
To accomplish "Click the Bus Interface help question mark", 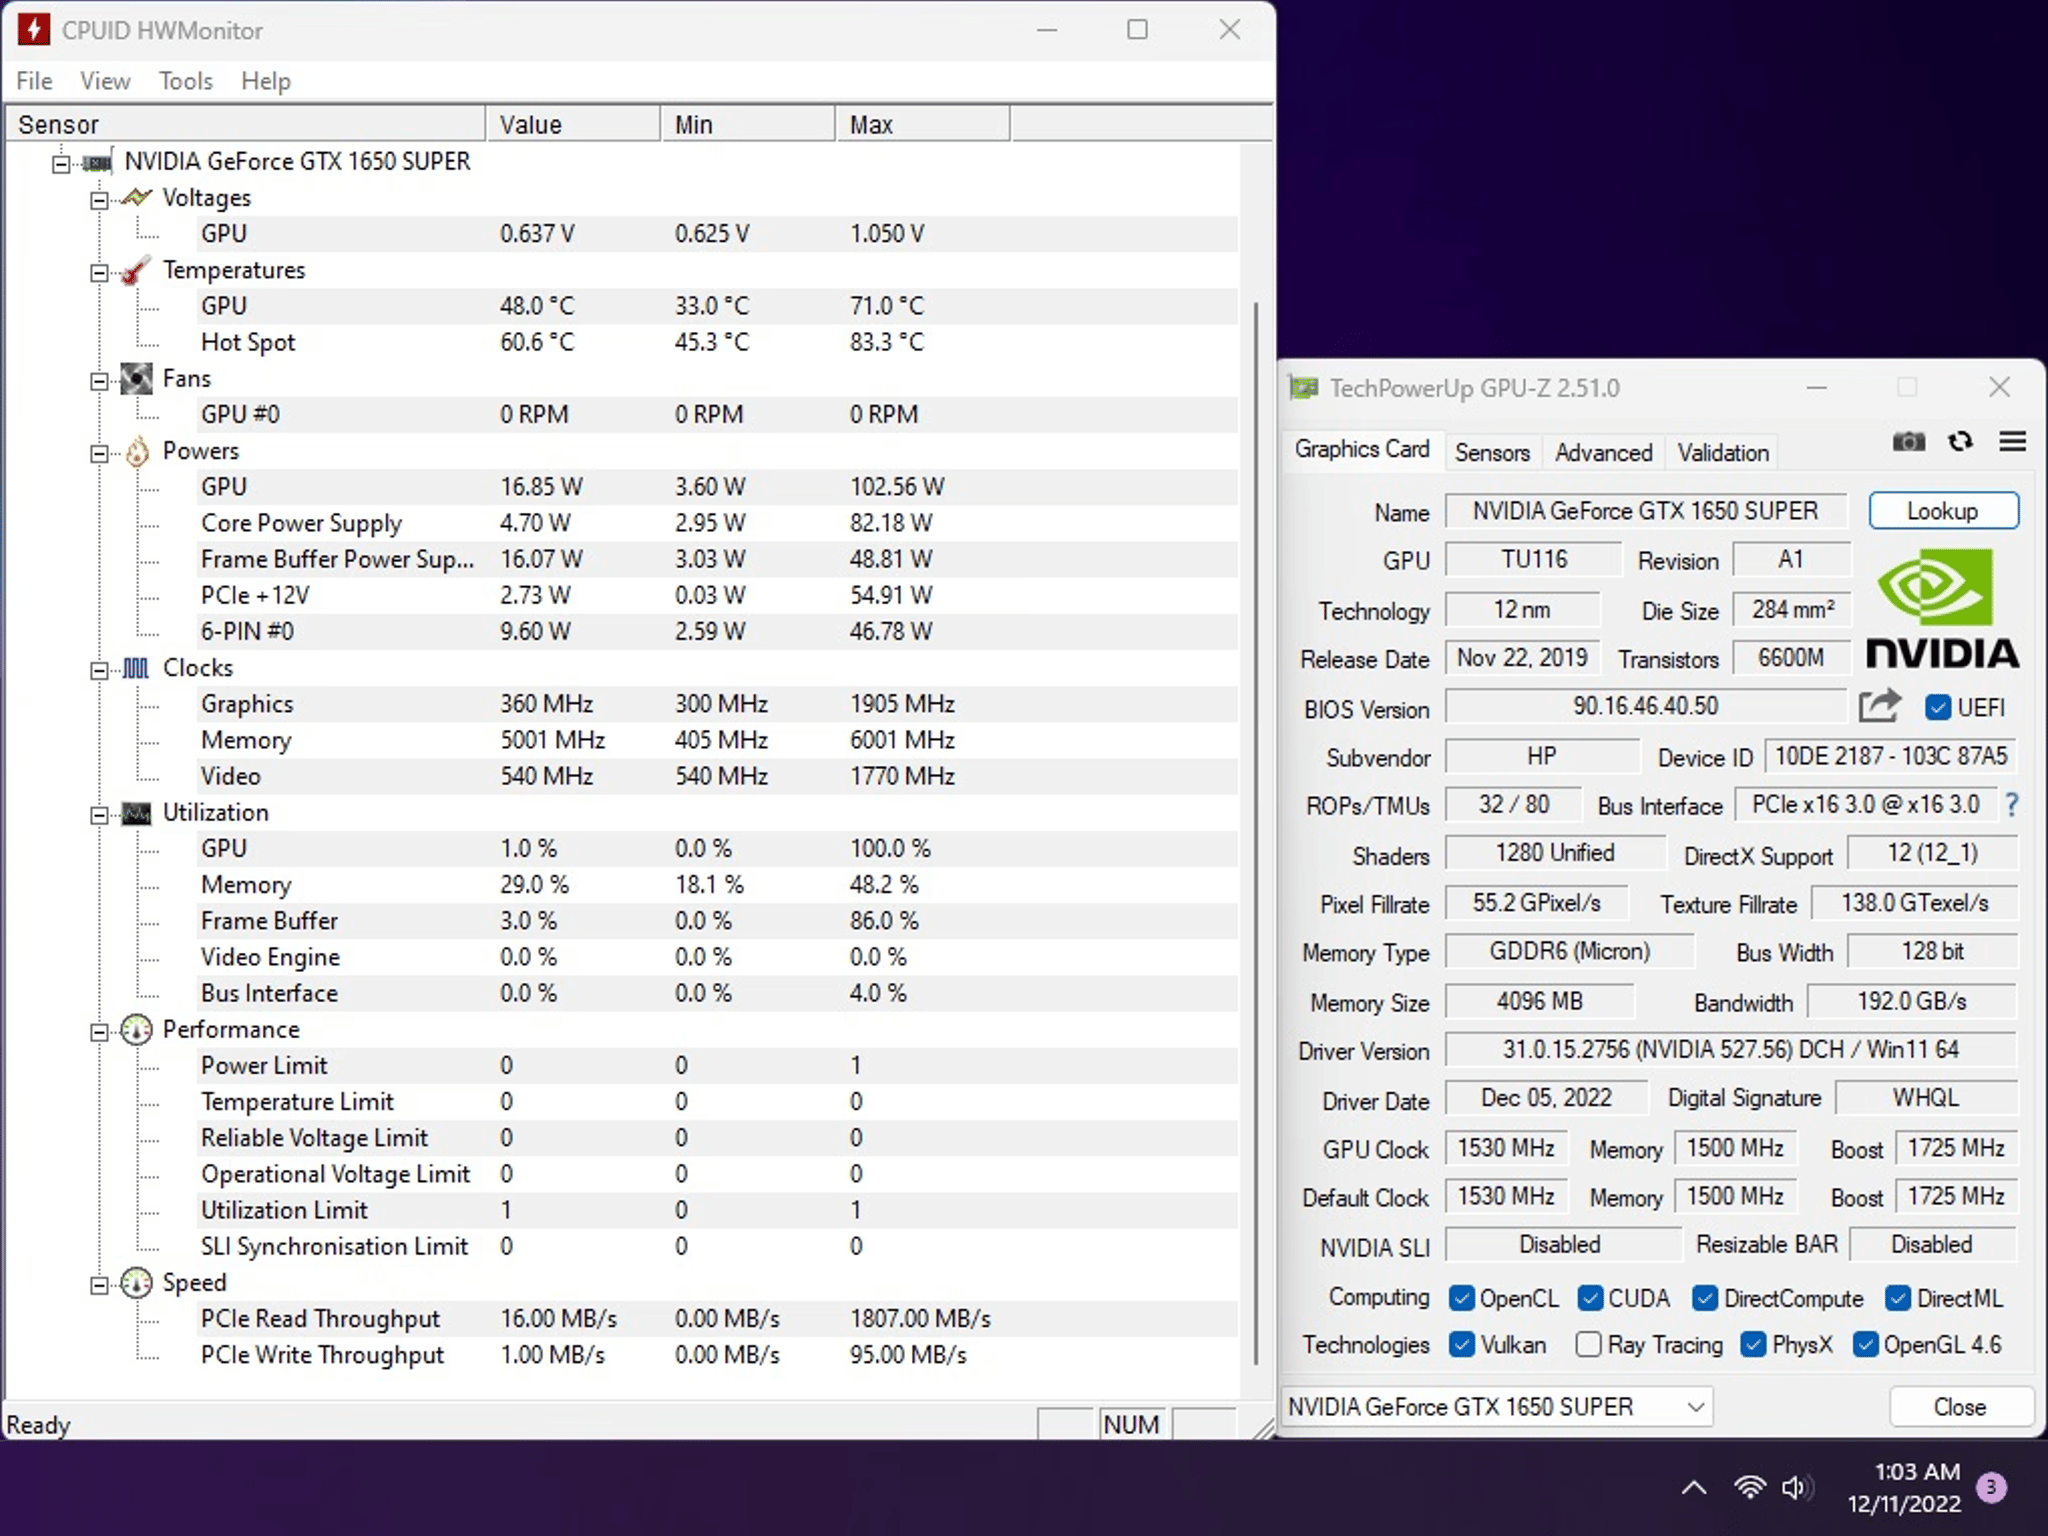I will point(2014,805).
